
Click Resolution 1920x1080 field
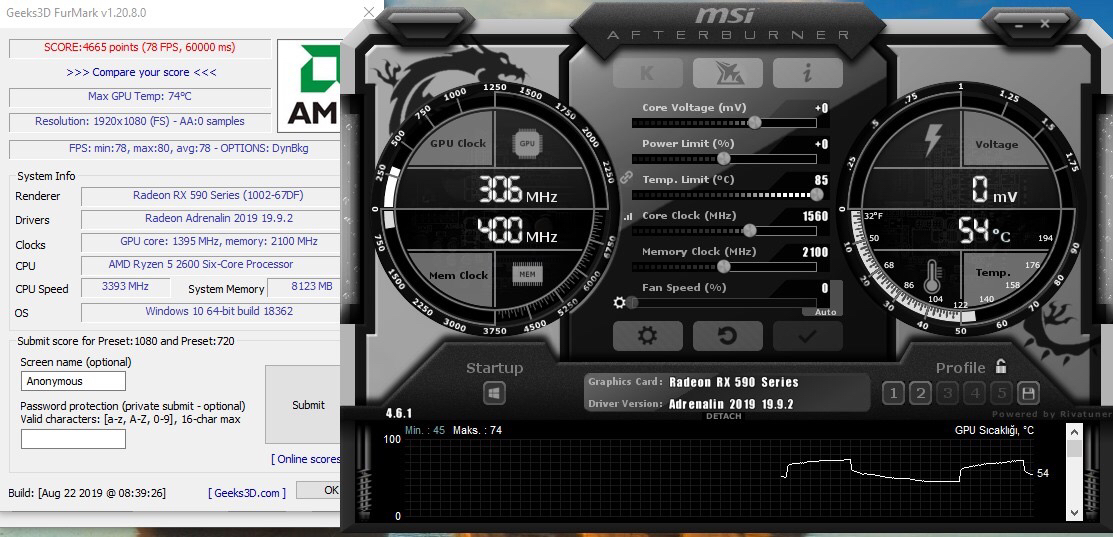(140, 121)
